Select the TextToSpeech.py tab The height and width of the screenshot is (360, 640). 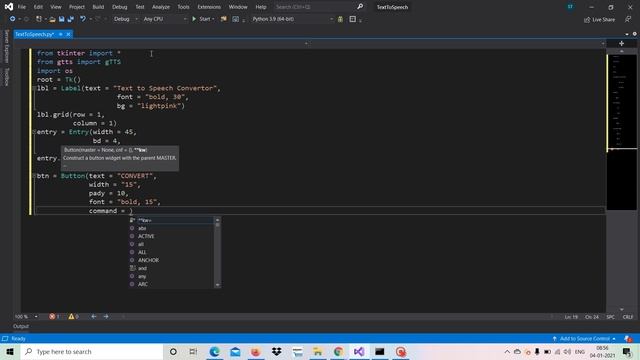34,34
